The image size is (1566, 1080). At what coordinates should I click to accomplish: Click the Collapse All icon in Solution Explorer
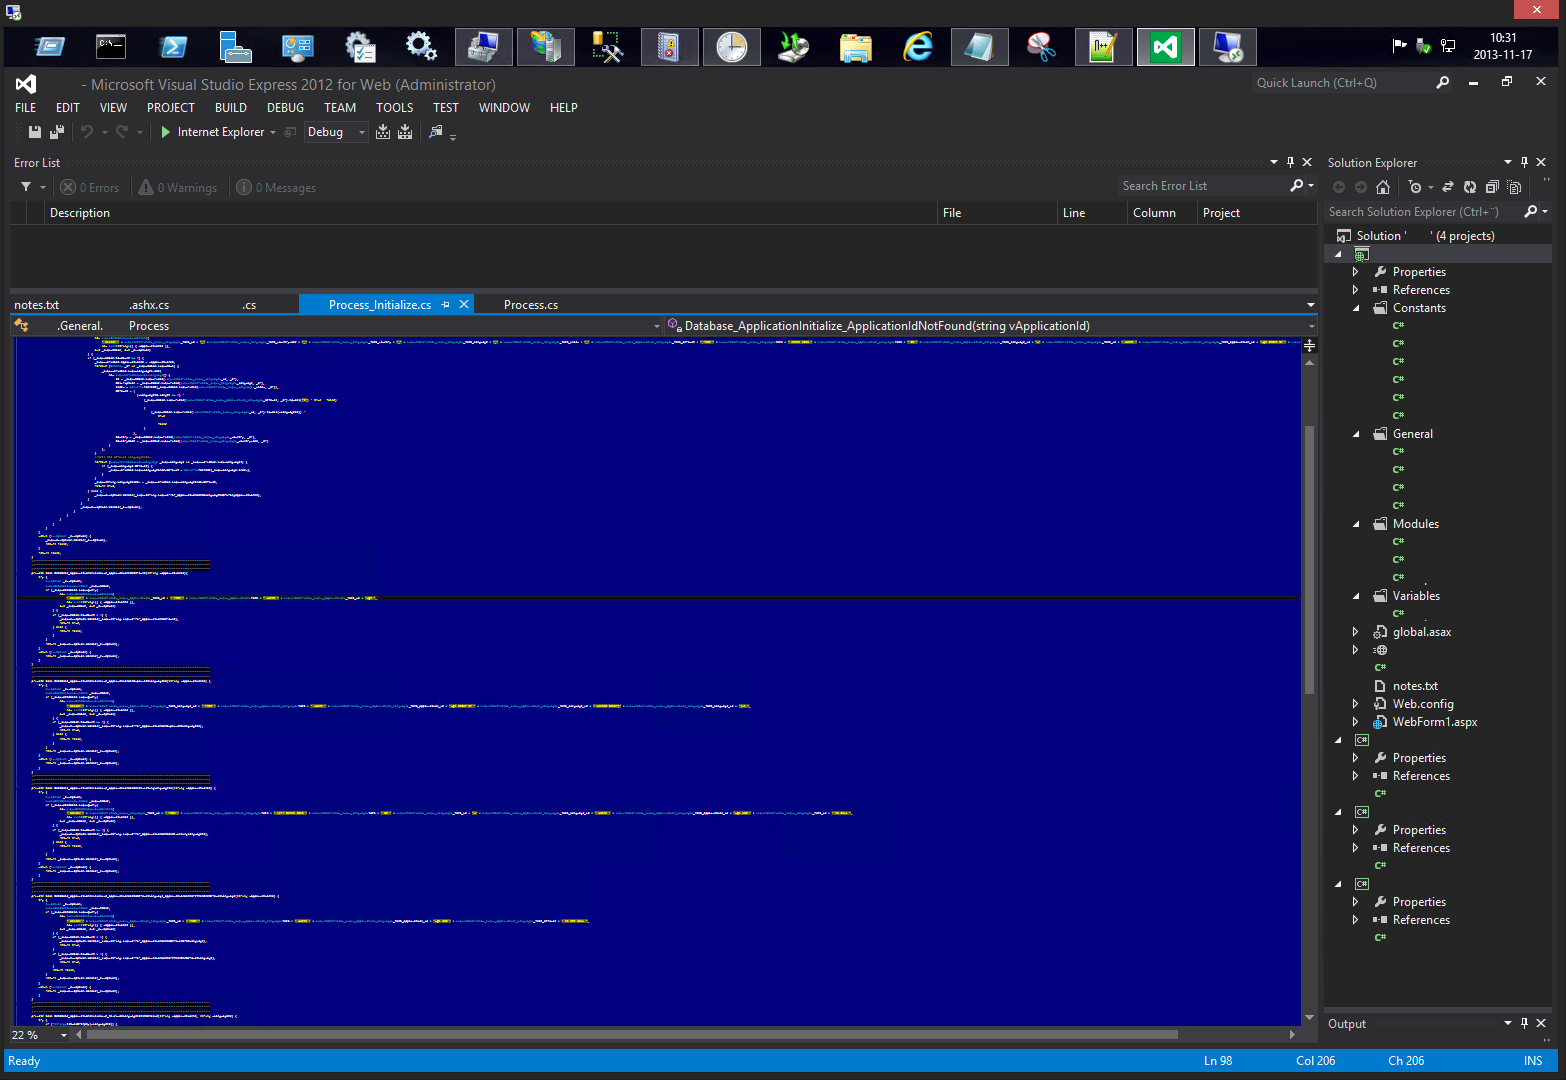pyautogui.click(x=1492, y=187)
